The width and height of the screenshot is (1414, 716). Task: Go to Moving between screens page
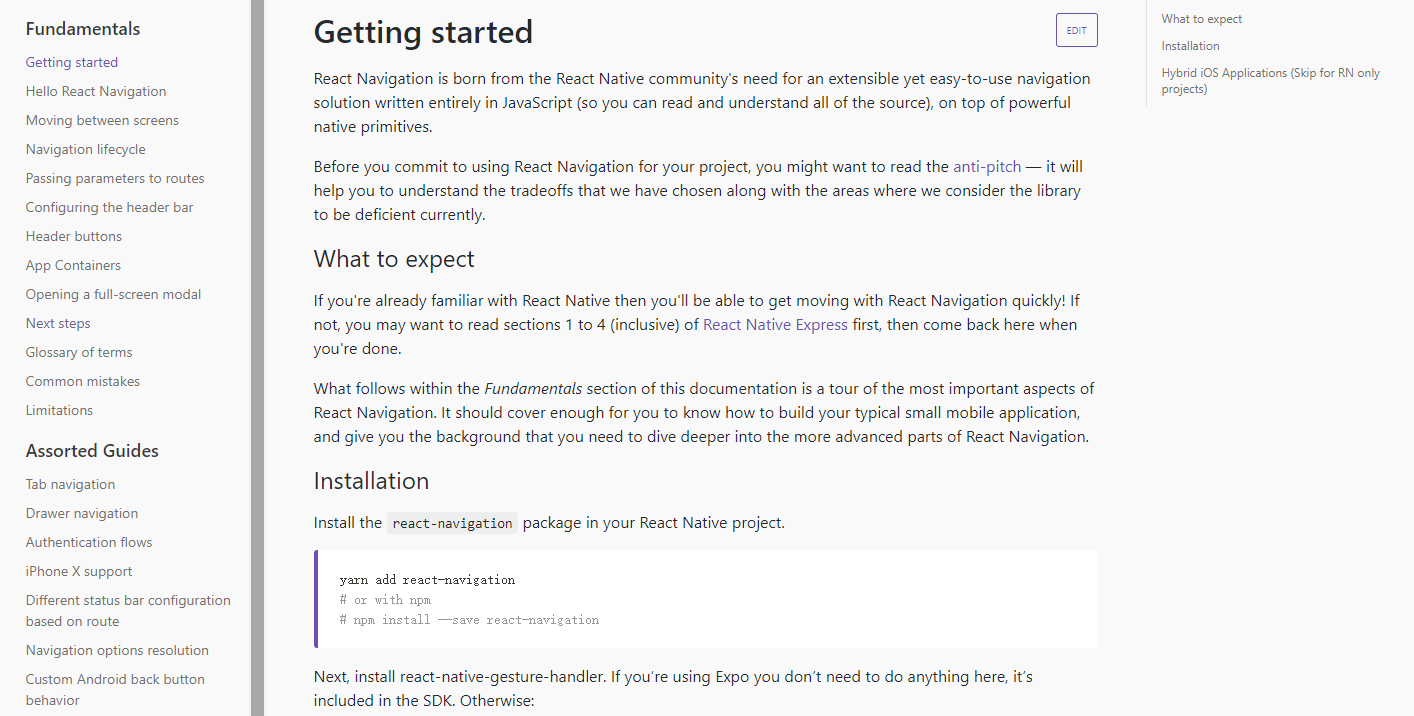click(x=102, y=120)
